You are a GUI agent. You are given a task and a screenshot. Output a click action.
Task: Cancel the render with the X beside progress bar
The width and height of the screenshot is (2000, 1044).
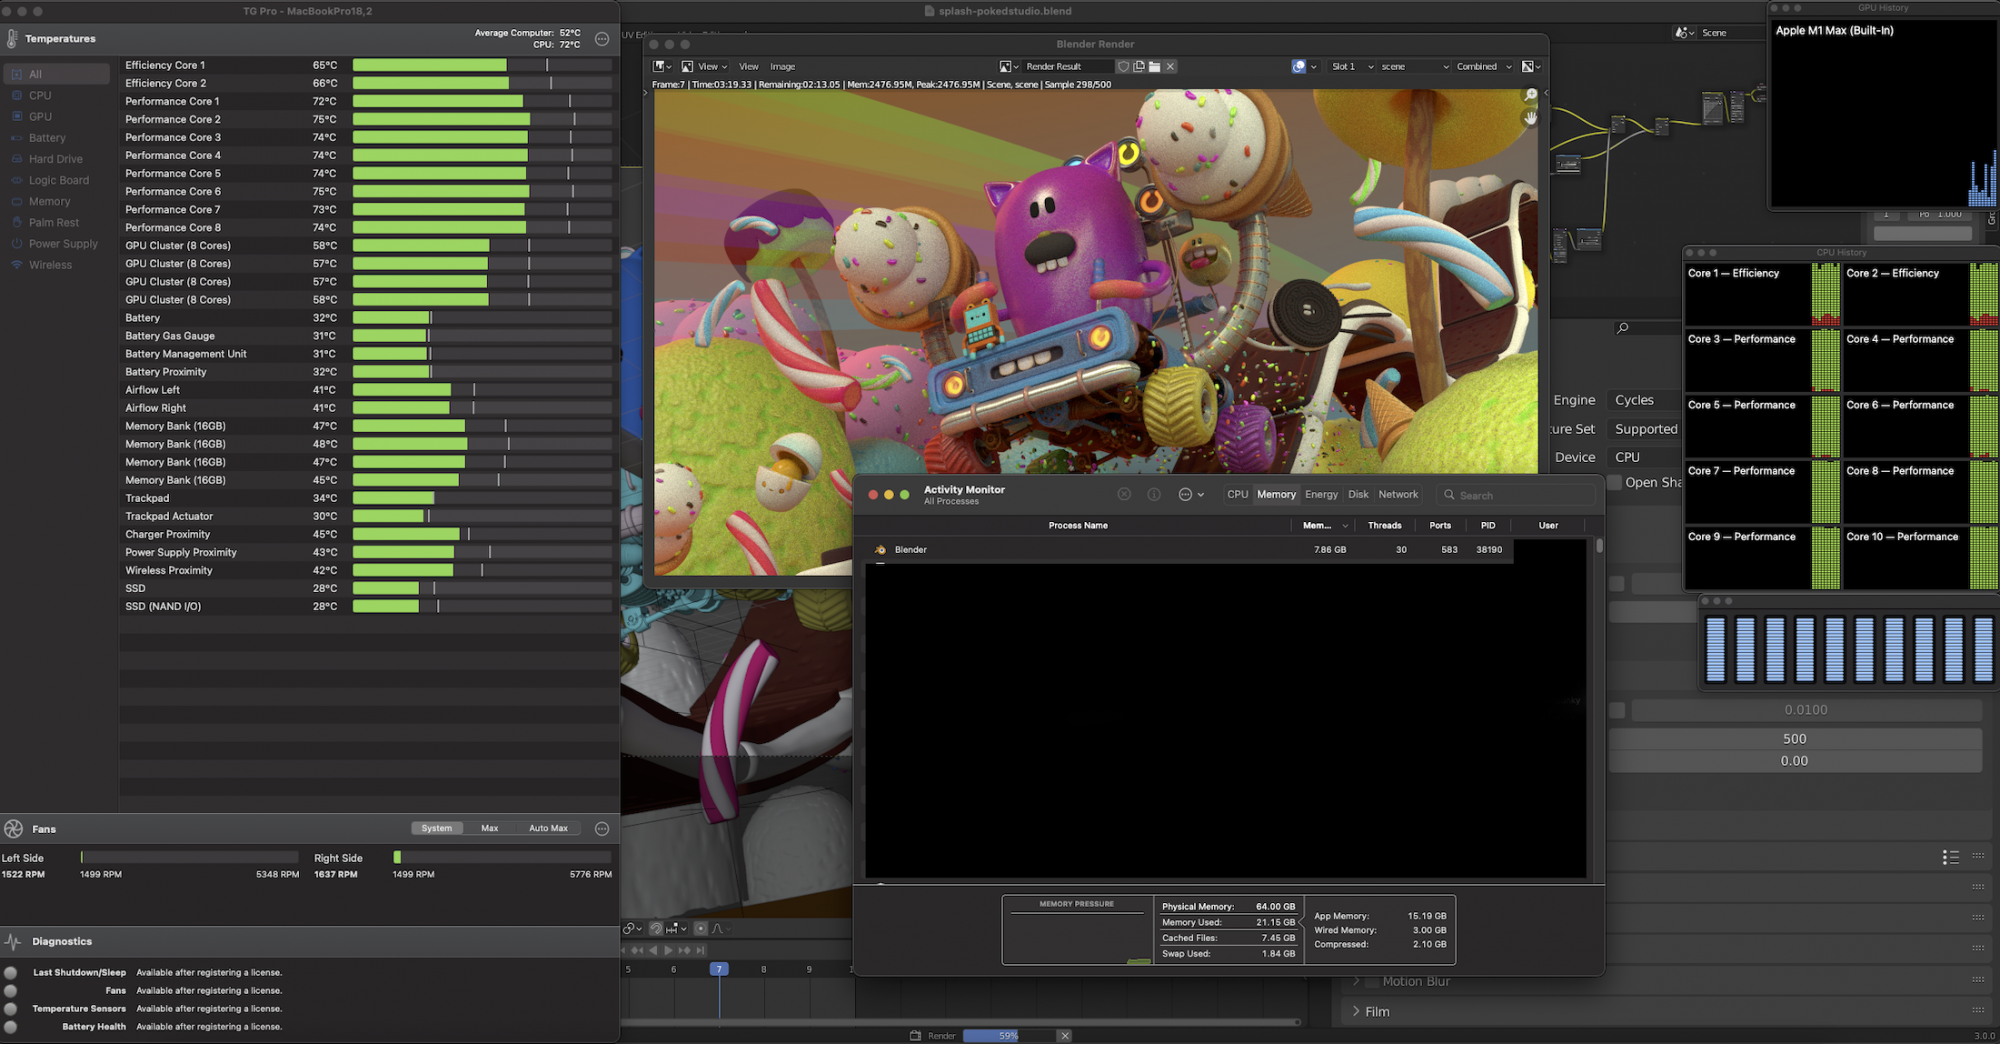1065,1036
